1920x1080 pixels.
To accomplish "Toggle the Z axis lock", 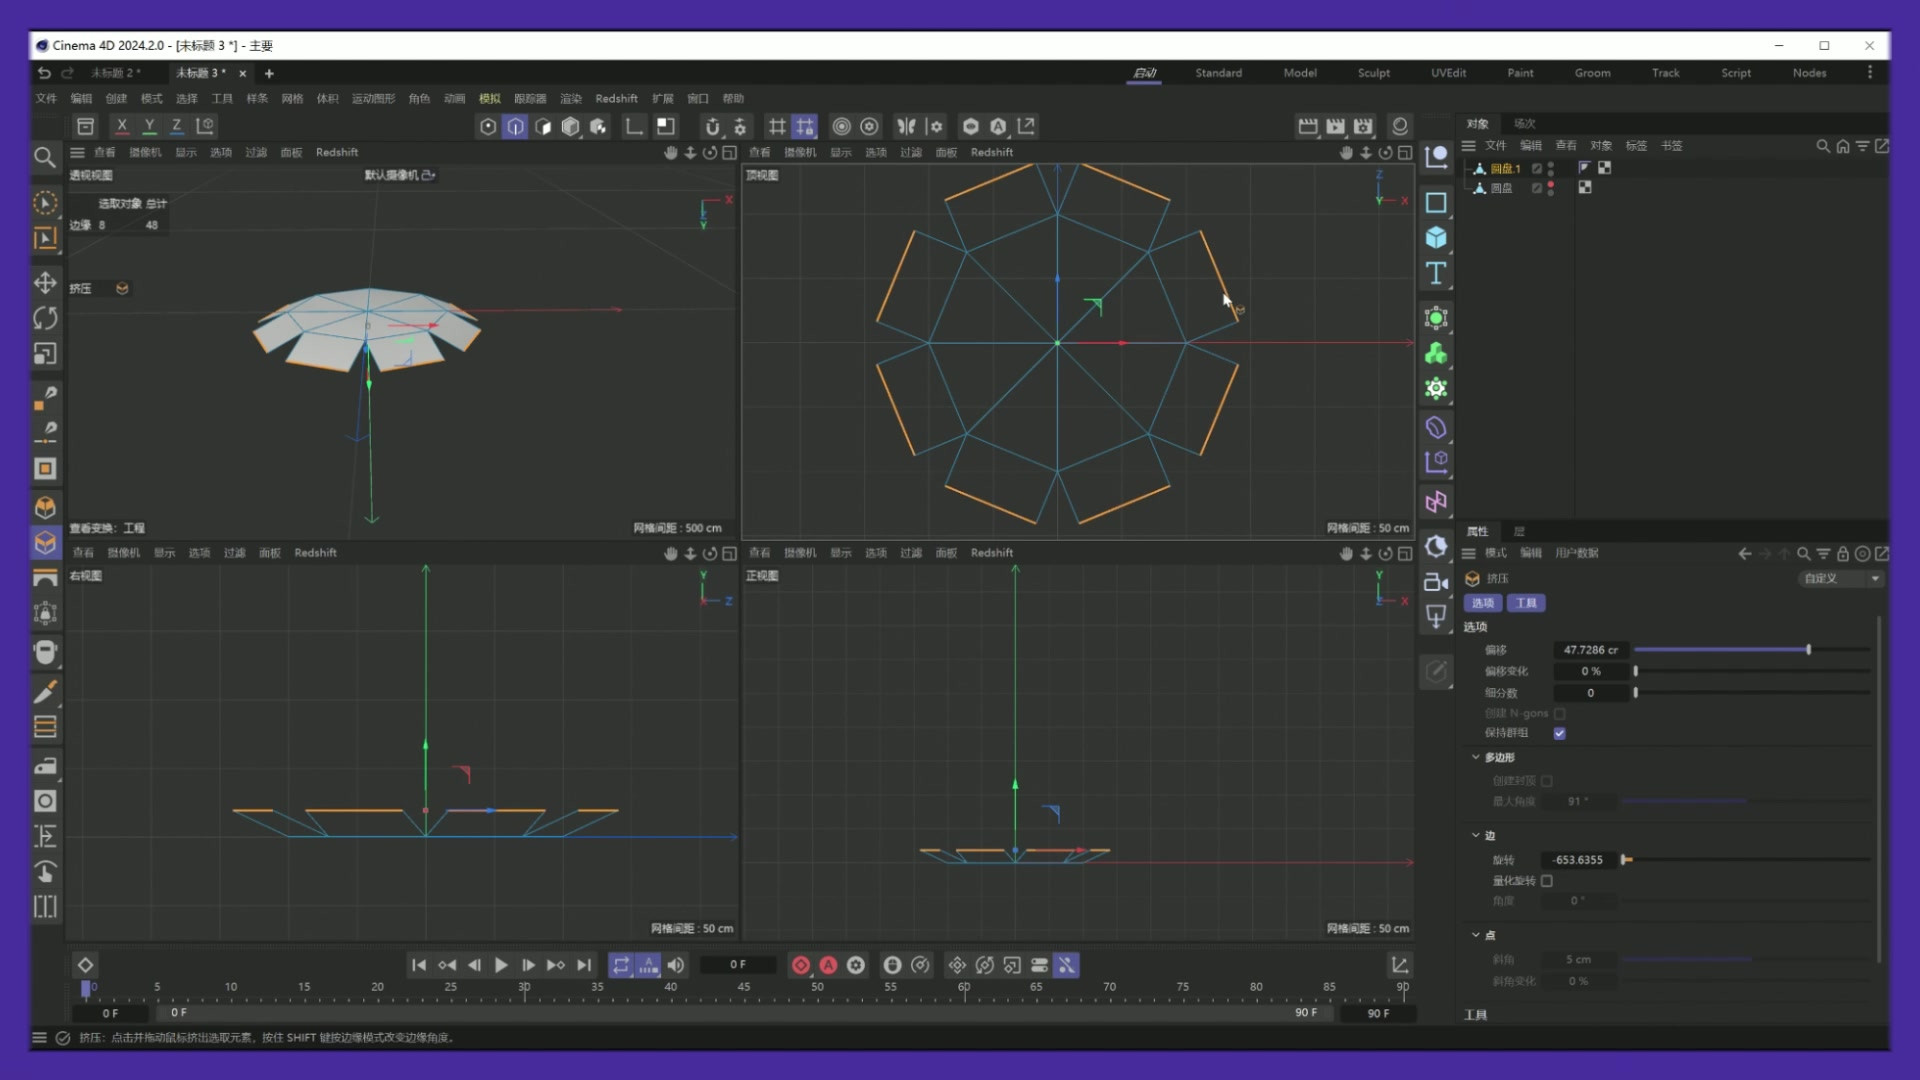I will click(x=177, y=126).
